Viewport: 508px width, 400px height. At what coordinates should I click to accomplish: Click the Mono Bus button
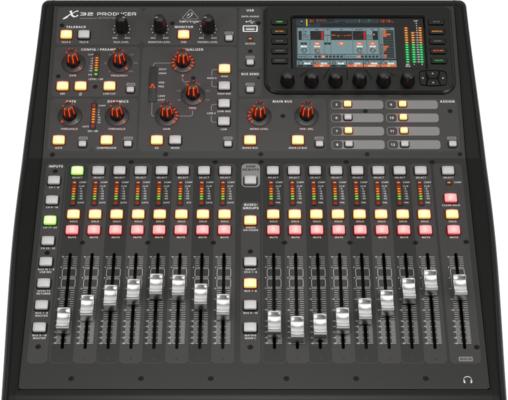coord(250,140)
